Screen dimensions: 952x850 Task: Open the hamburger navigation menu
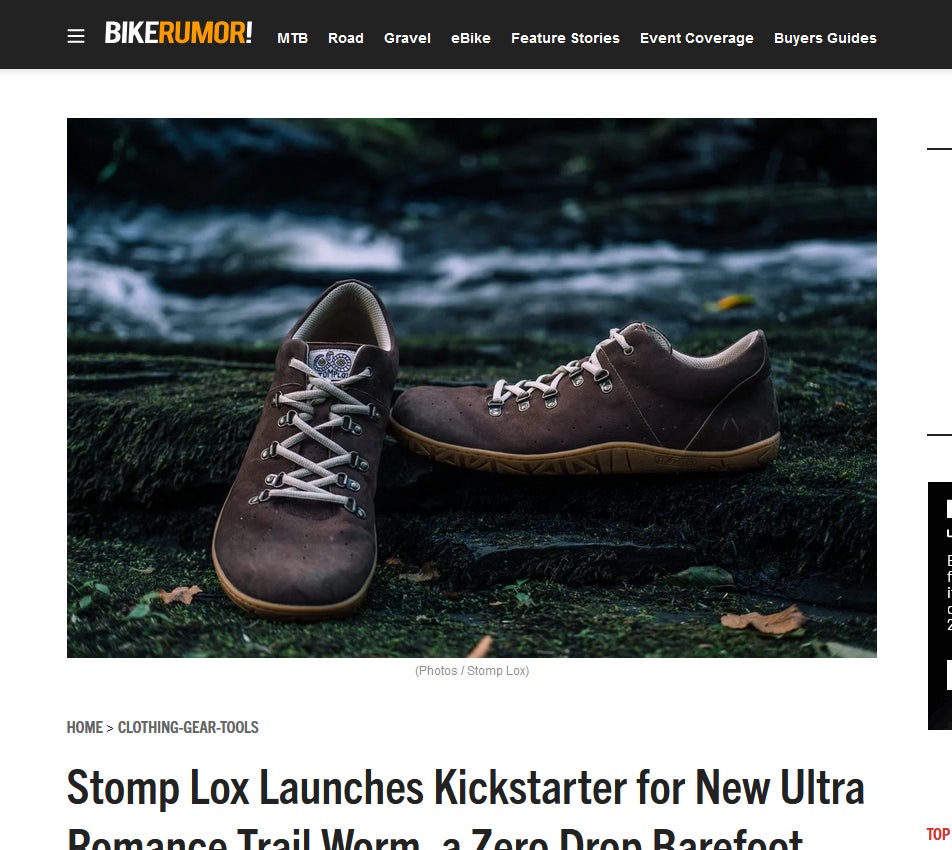coord(76,36)
